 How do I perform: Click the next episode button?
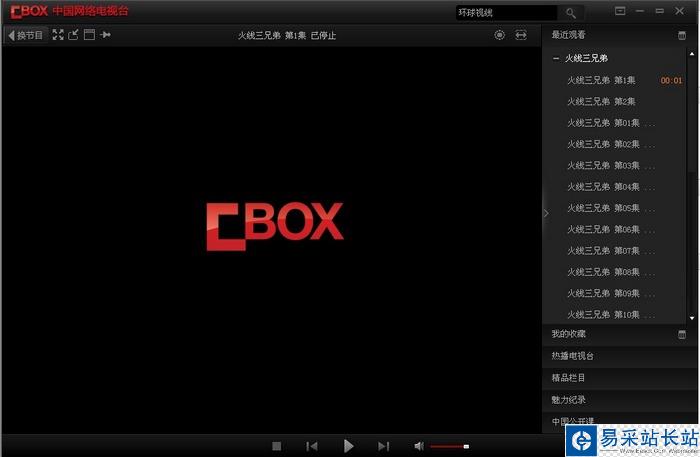pyautogui.click(x=383, y=446)
